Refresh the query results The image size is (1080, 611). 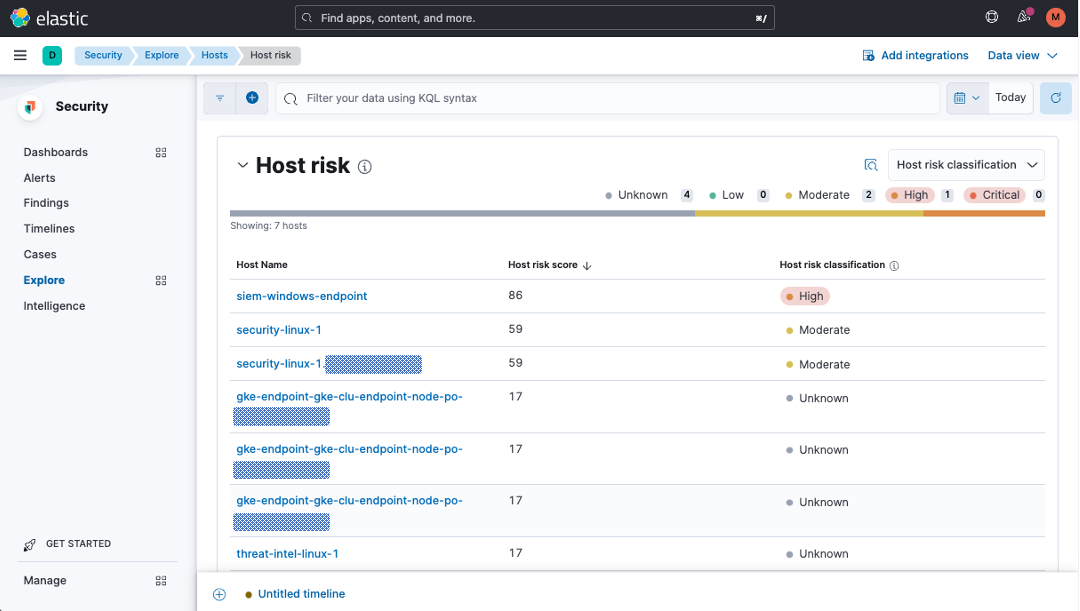1055,98
